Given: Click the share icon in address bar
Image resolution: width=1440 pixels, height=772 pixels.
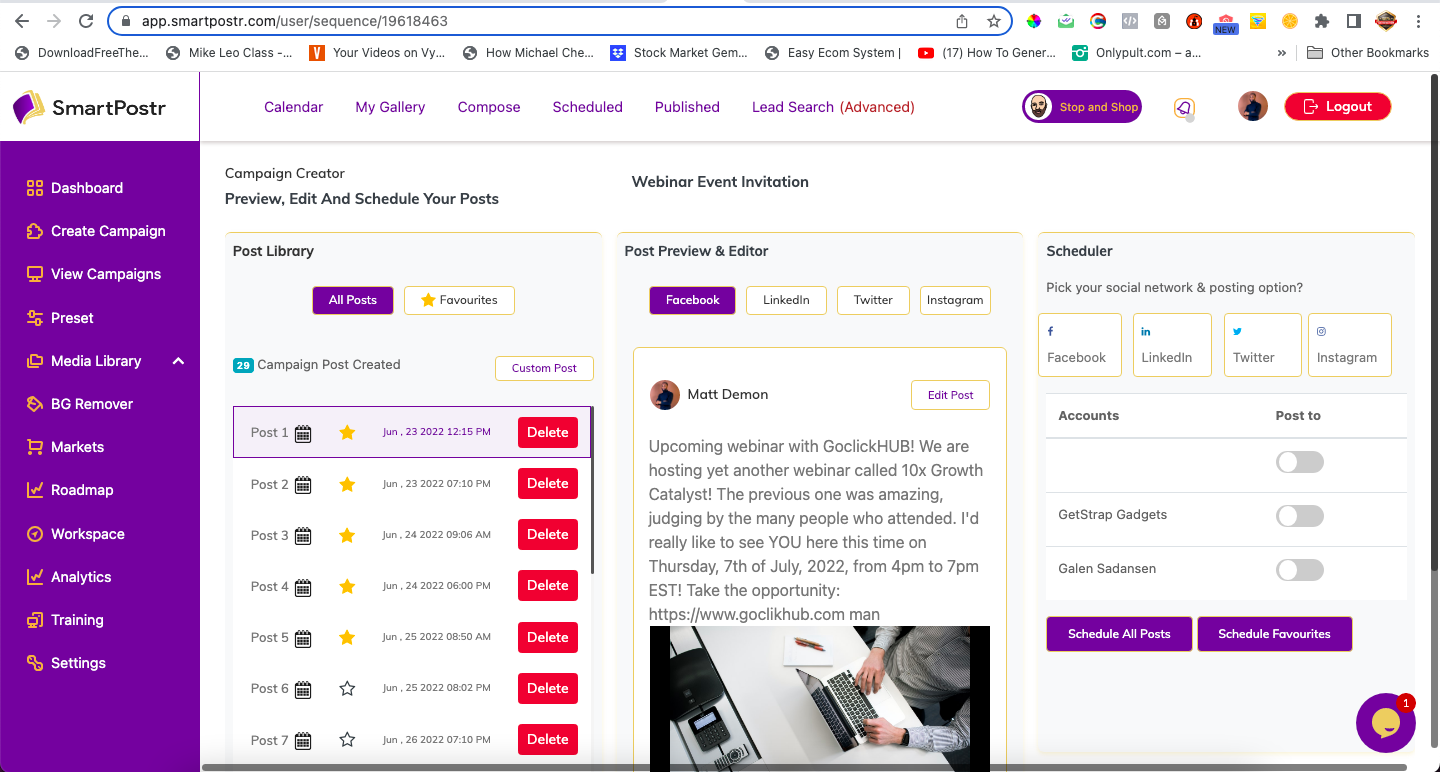Looking at the screenshot, I should pyautogui.click(x=962, y=21).
